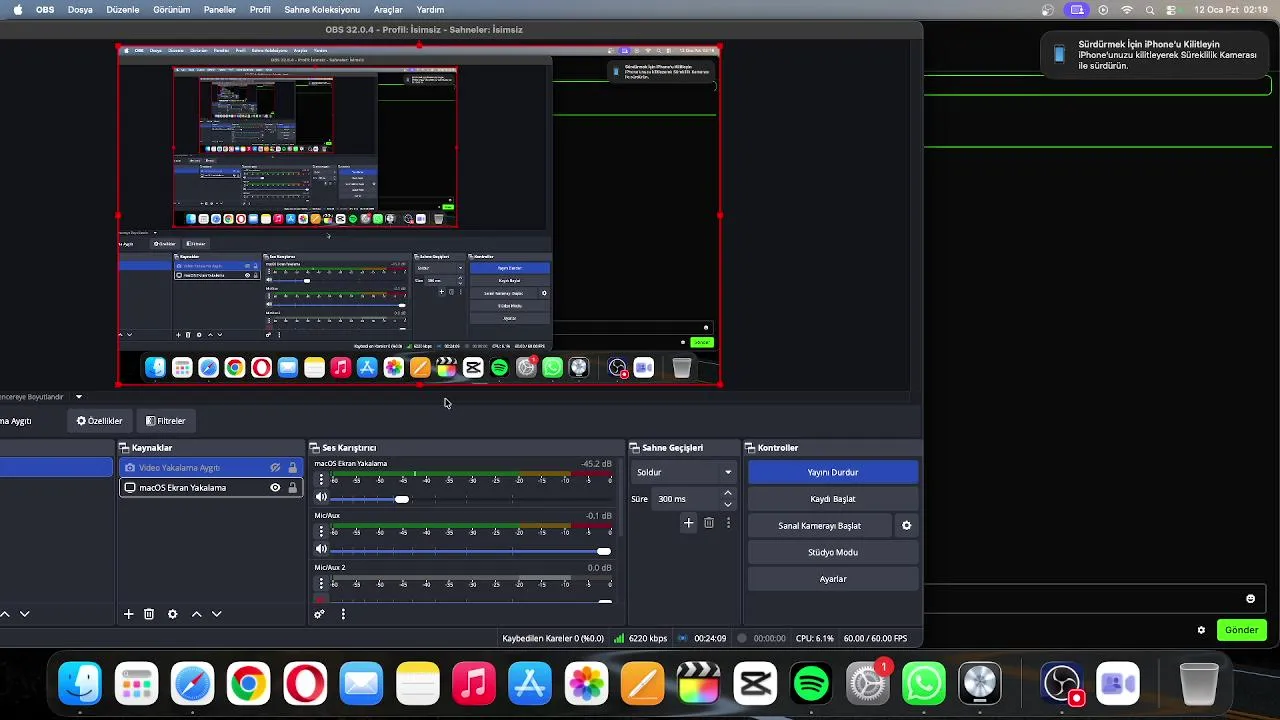Viewport: 1280px width, 720px height.
Task: Remove the selected source with Kaynaklar trash icon
Action: [x=149, y=614]
